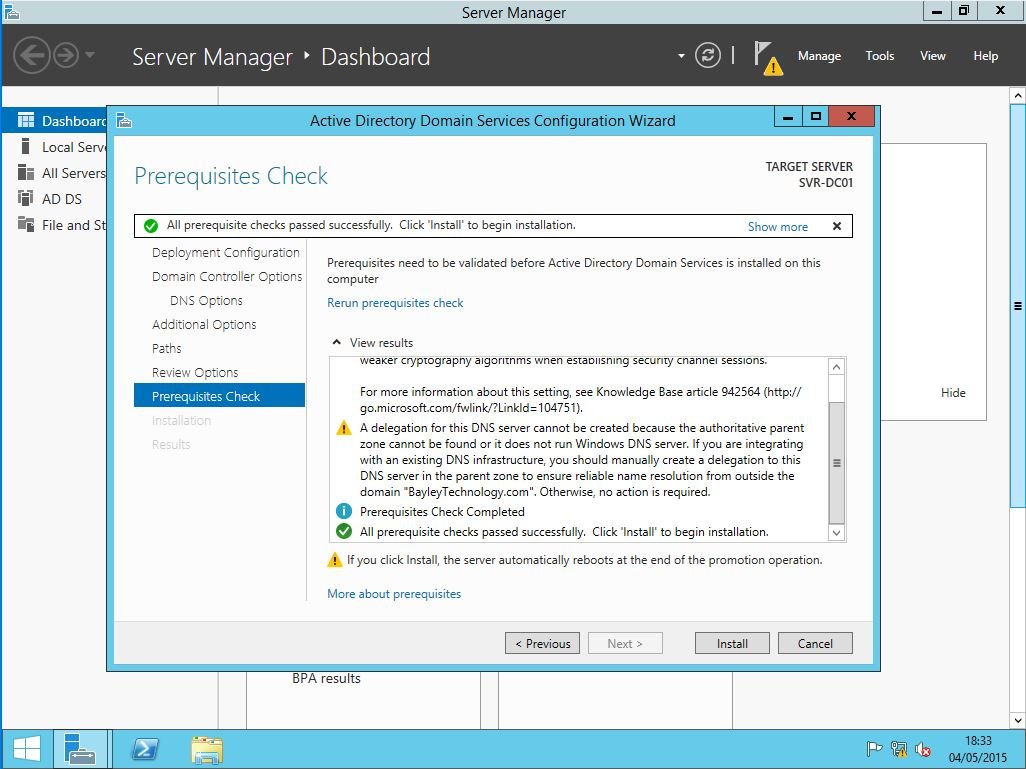Click the network tray icon
The height and width of the screenshot is (769, 1026).
tap(899, 749)
